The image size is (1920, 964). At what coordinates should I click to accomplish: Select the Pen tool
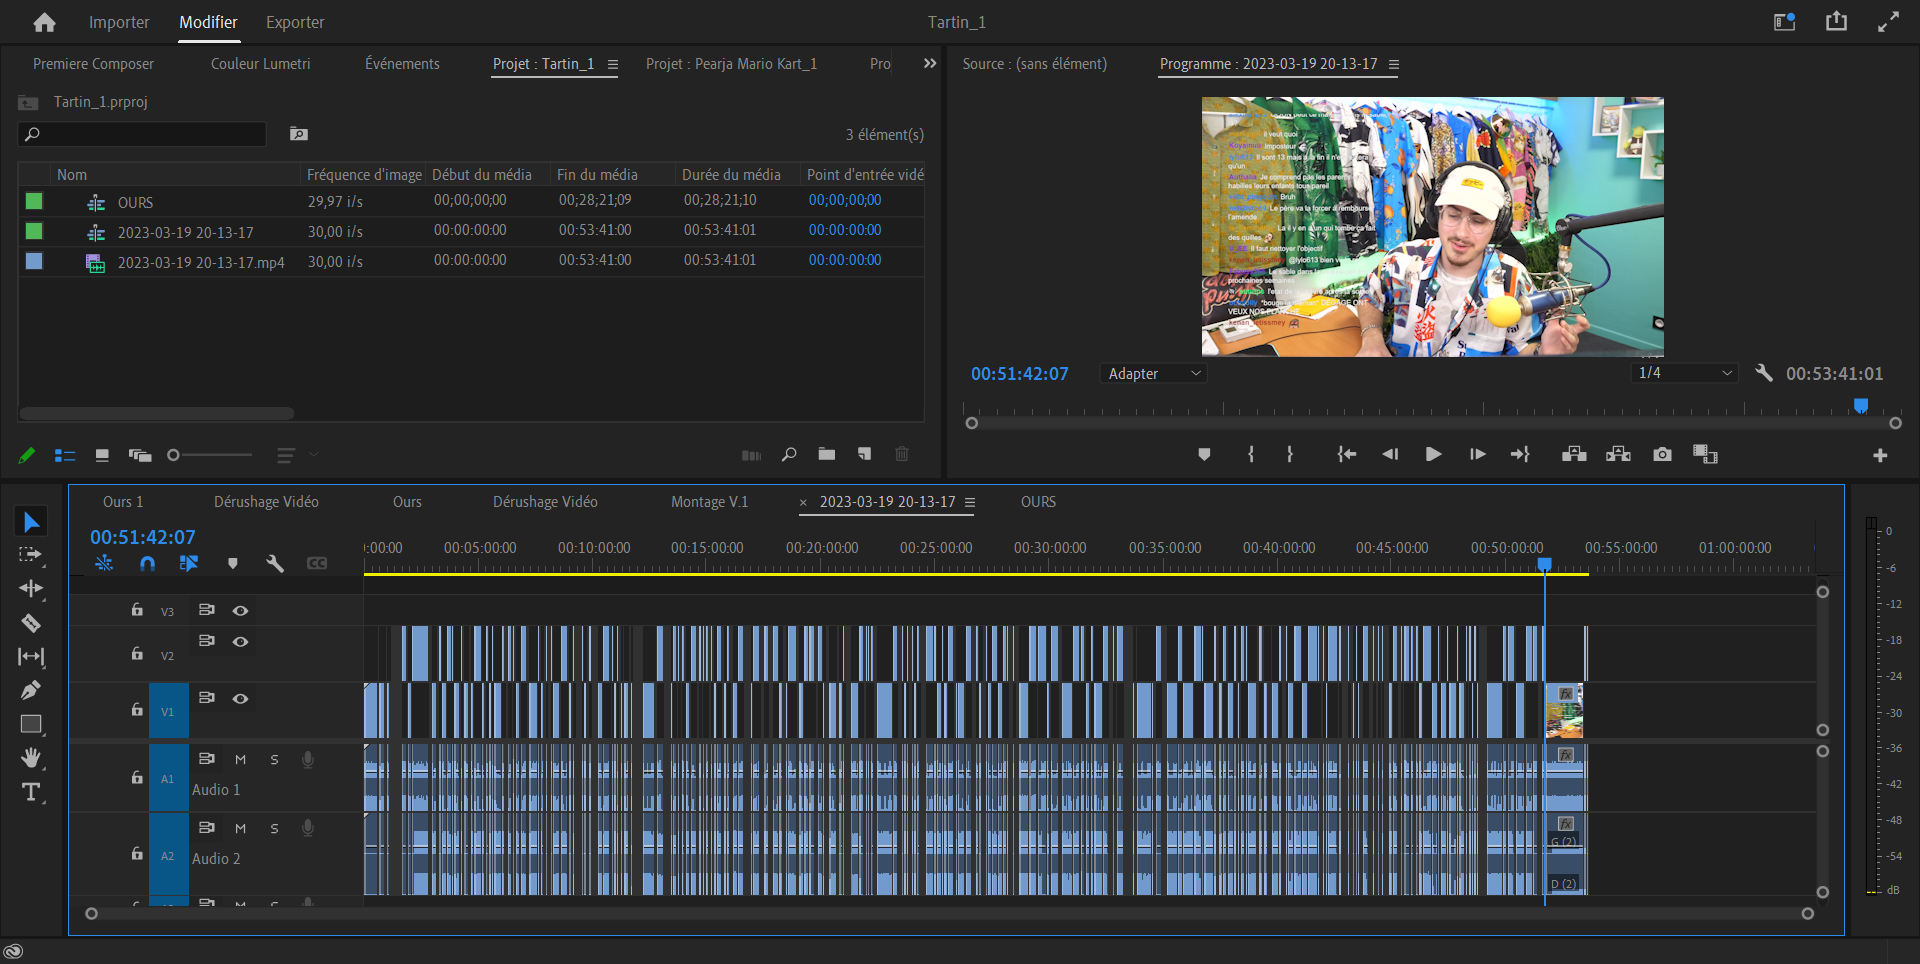pos(31,690)
